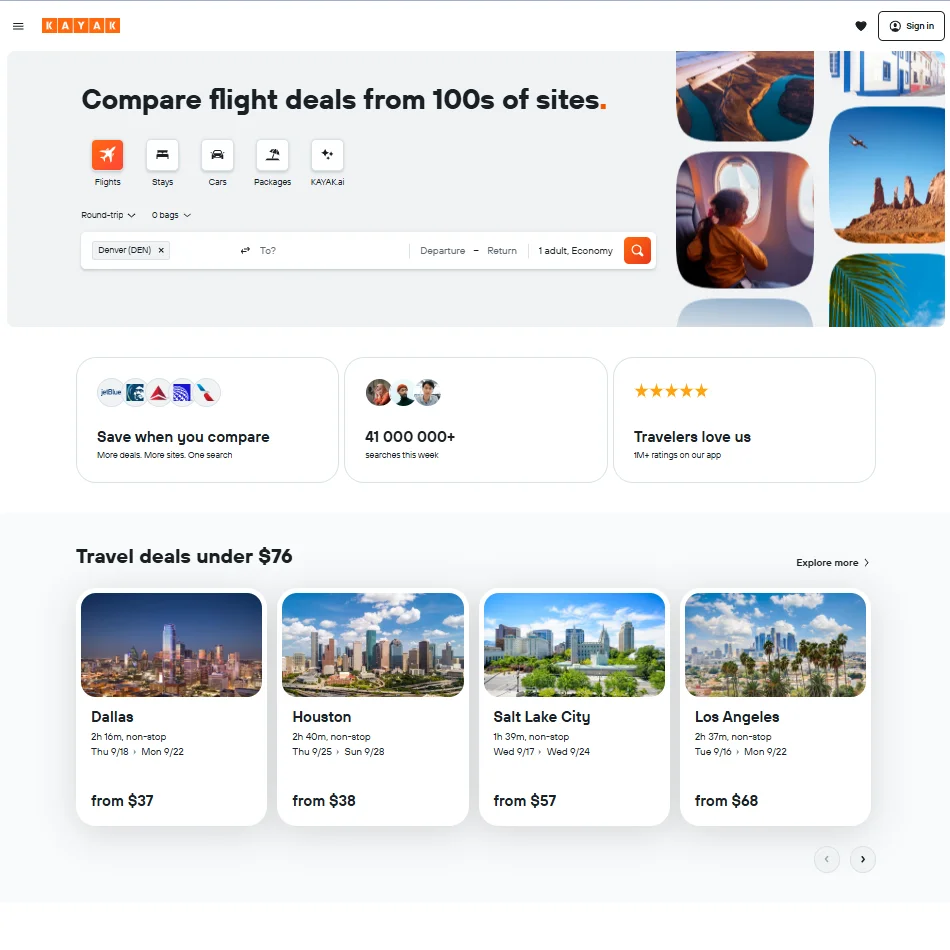Screen dimensions: 950x950
Task: Open the Departure date field
Action: pyautogui.click(x=442, y=251)
